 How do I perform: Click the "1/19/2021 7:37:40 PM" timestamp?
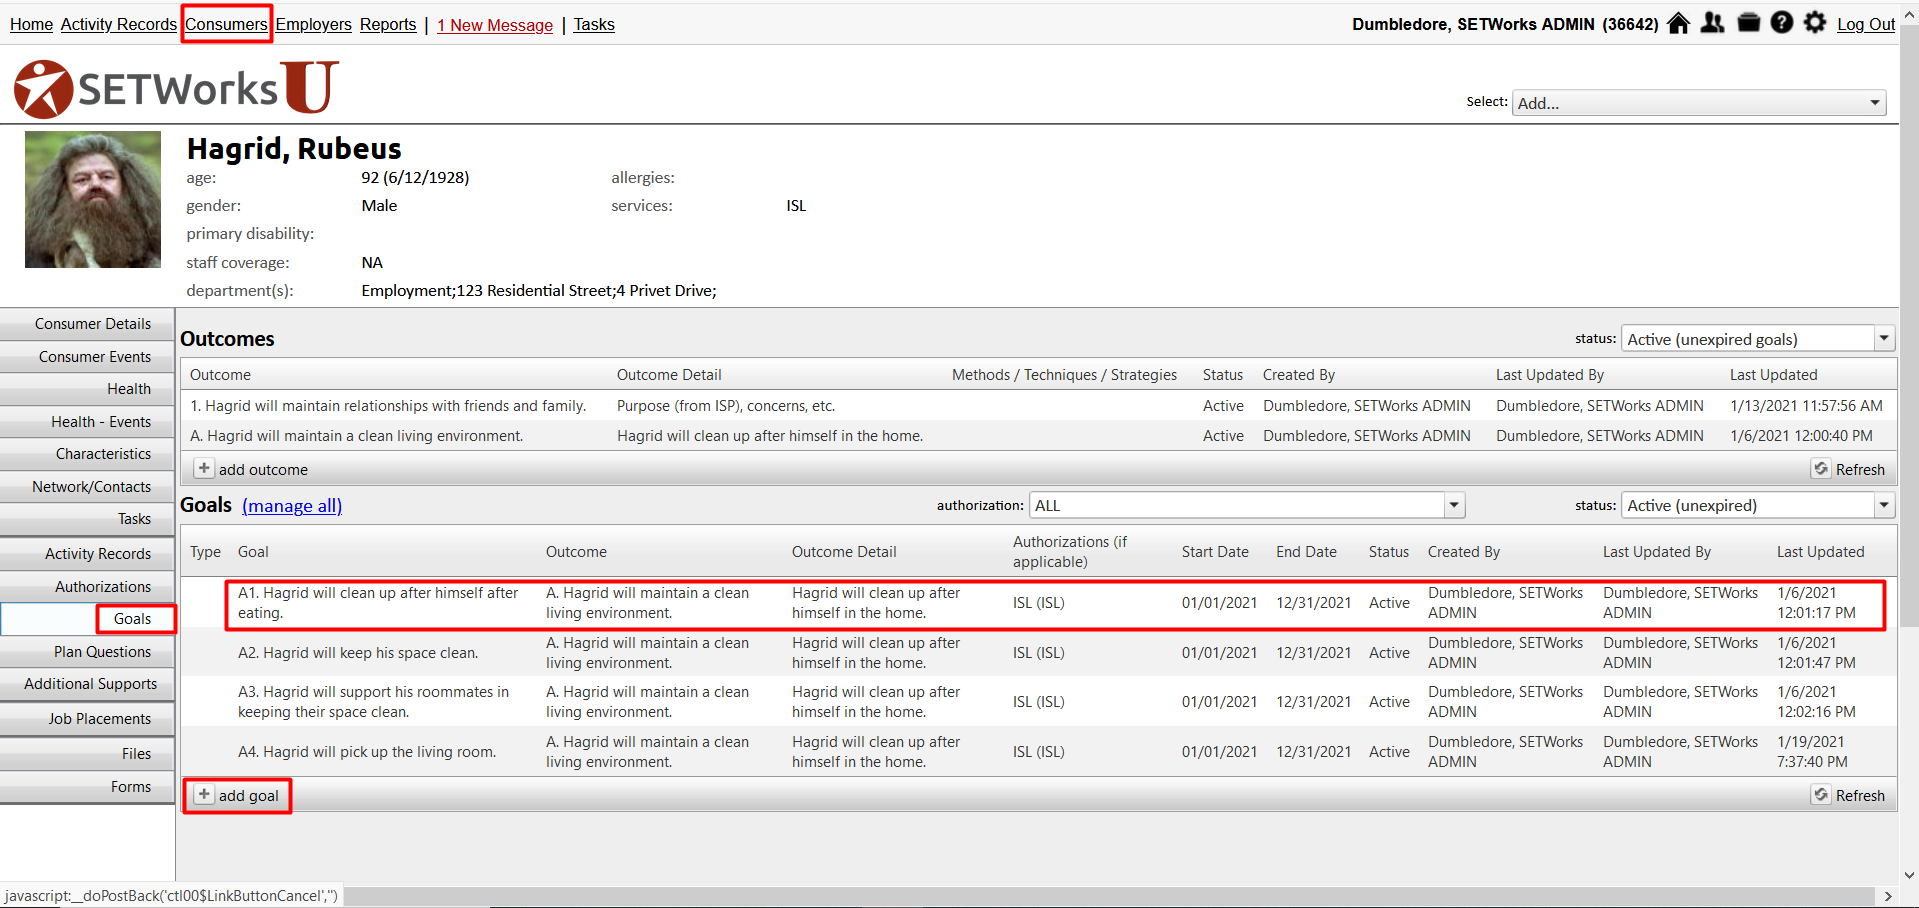tap(1812, 752)
